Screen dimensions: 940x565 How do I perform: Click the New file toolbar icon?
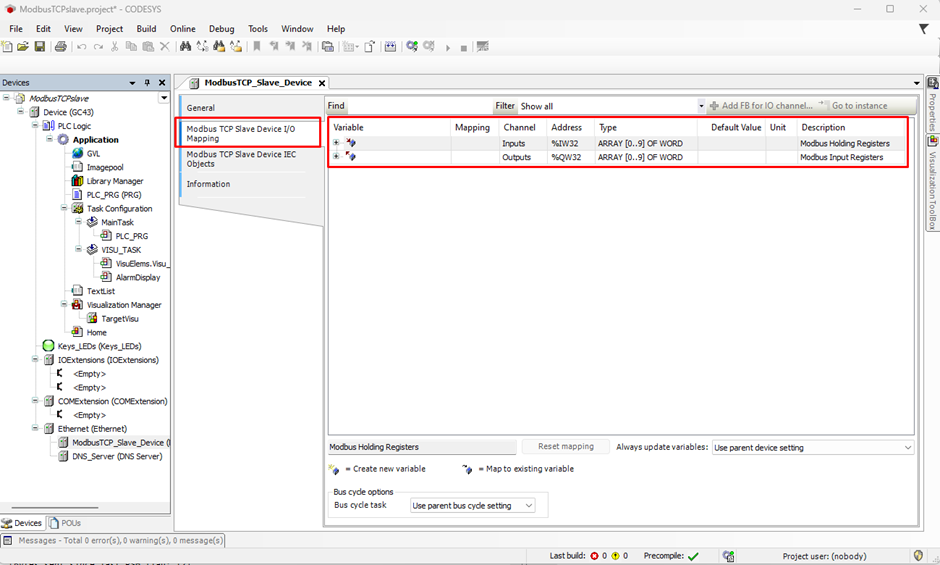[x=7, y=46]
